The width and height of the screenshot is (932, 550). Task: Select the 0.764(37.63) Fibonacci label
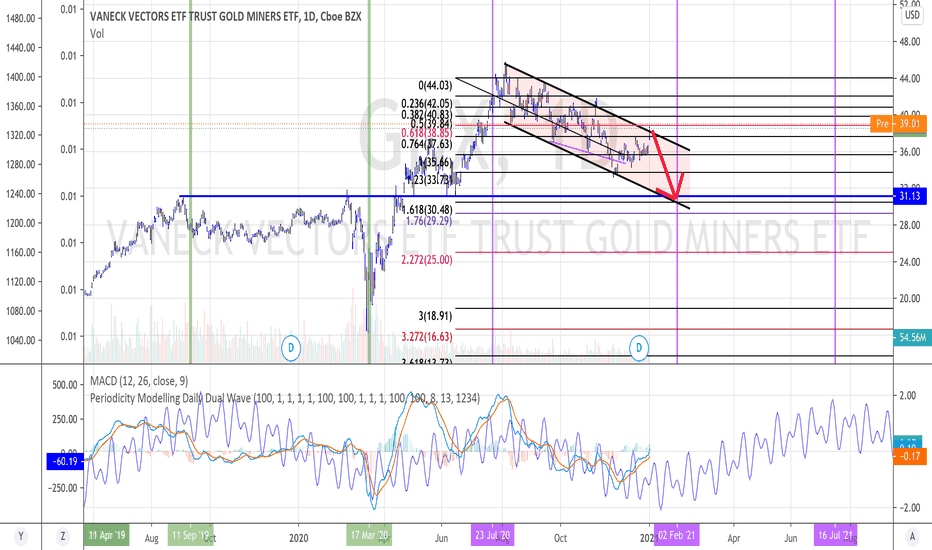click(427, 144)
